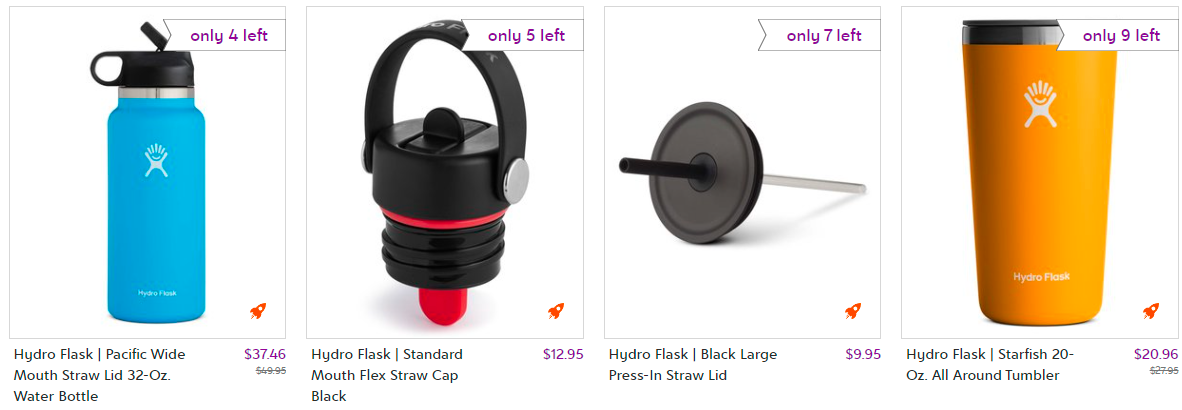Open Black Large Press-In Straw Lid title
The width and height of the screenshot is (1182, 410).
click(x=693, y=365)
